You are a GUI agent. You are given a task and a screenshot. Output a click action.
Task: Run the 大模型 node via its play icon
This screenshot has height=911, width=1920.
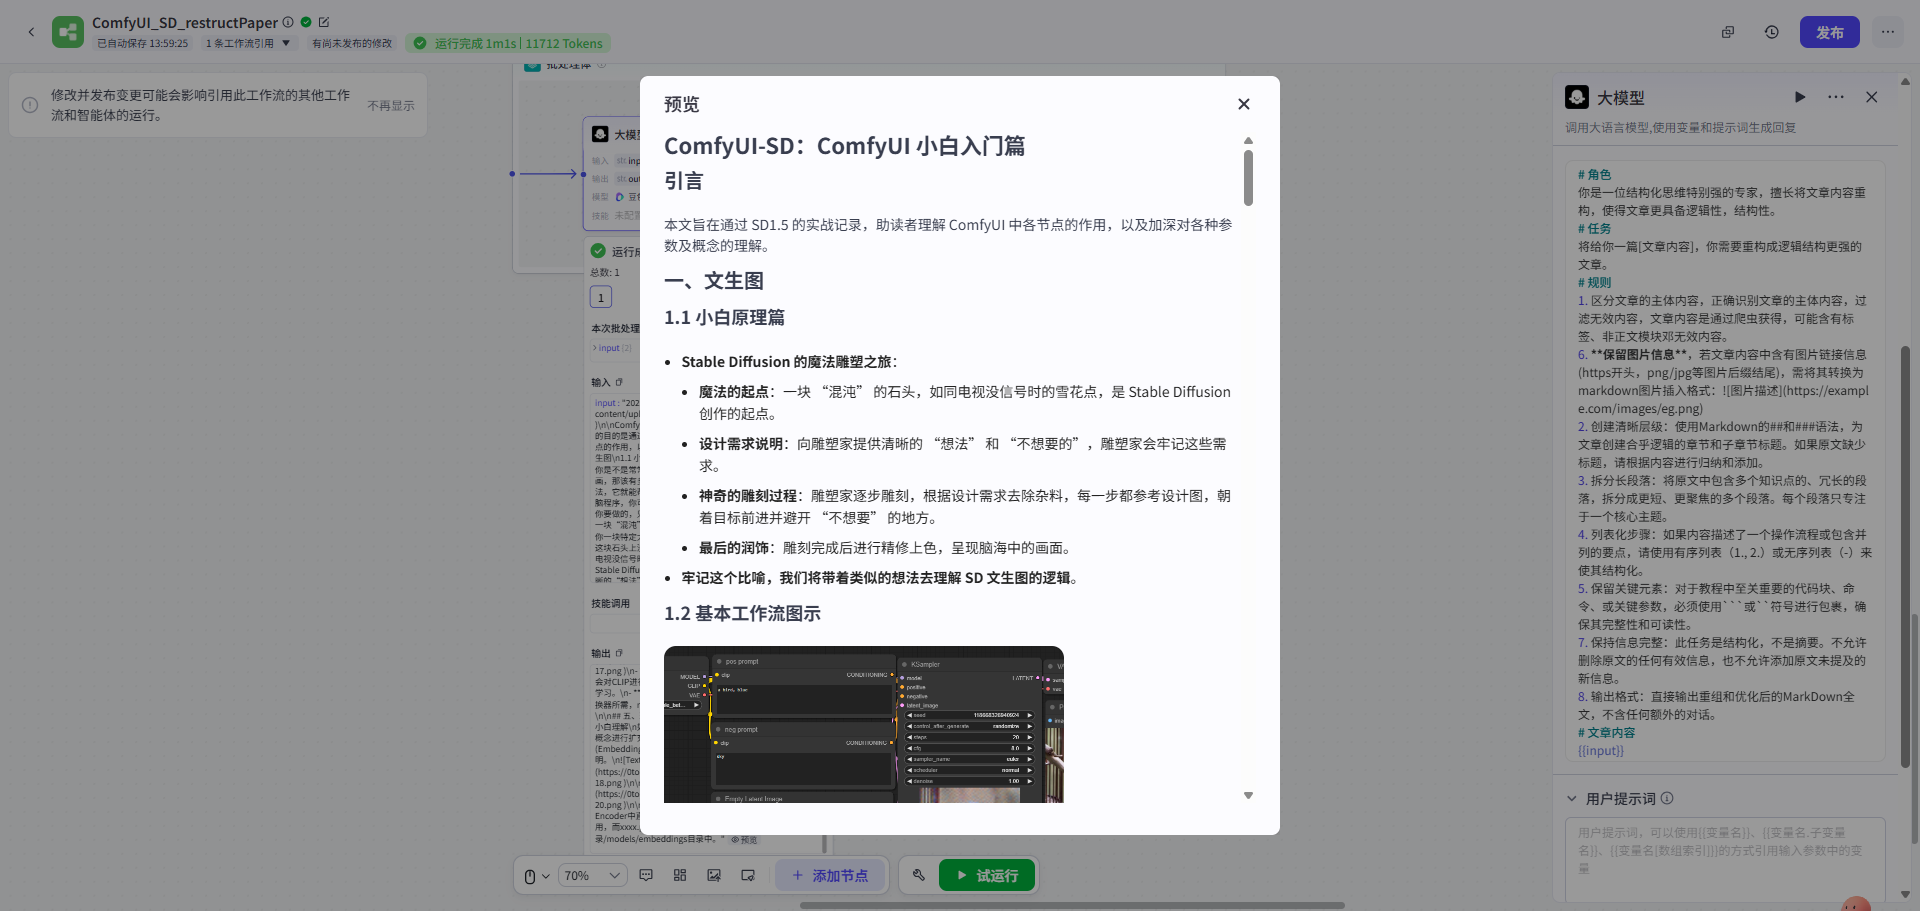click(1800, 97)
